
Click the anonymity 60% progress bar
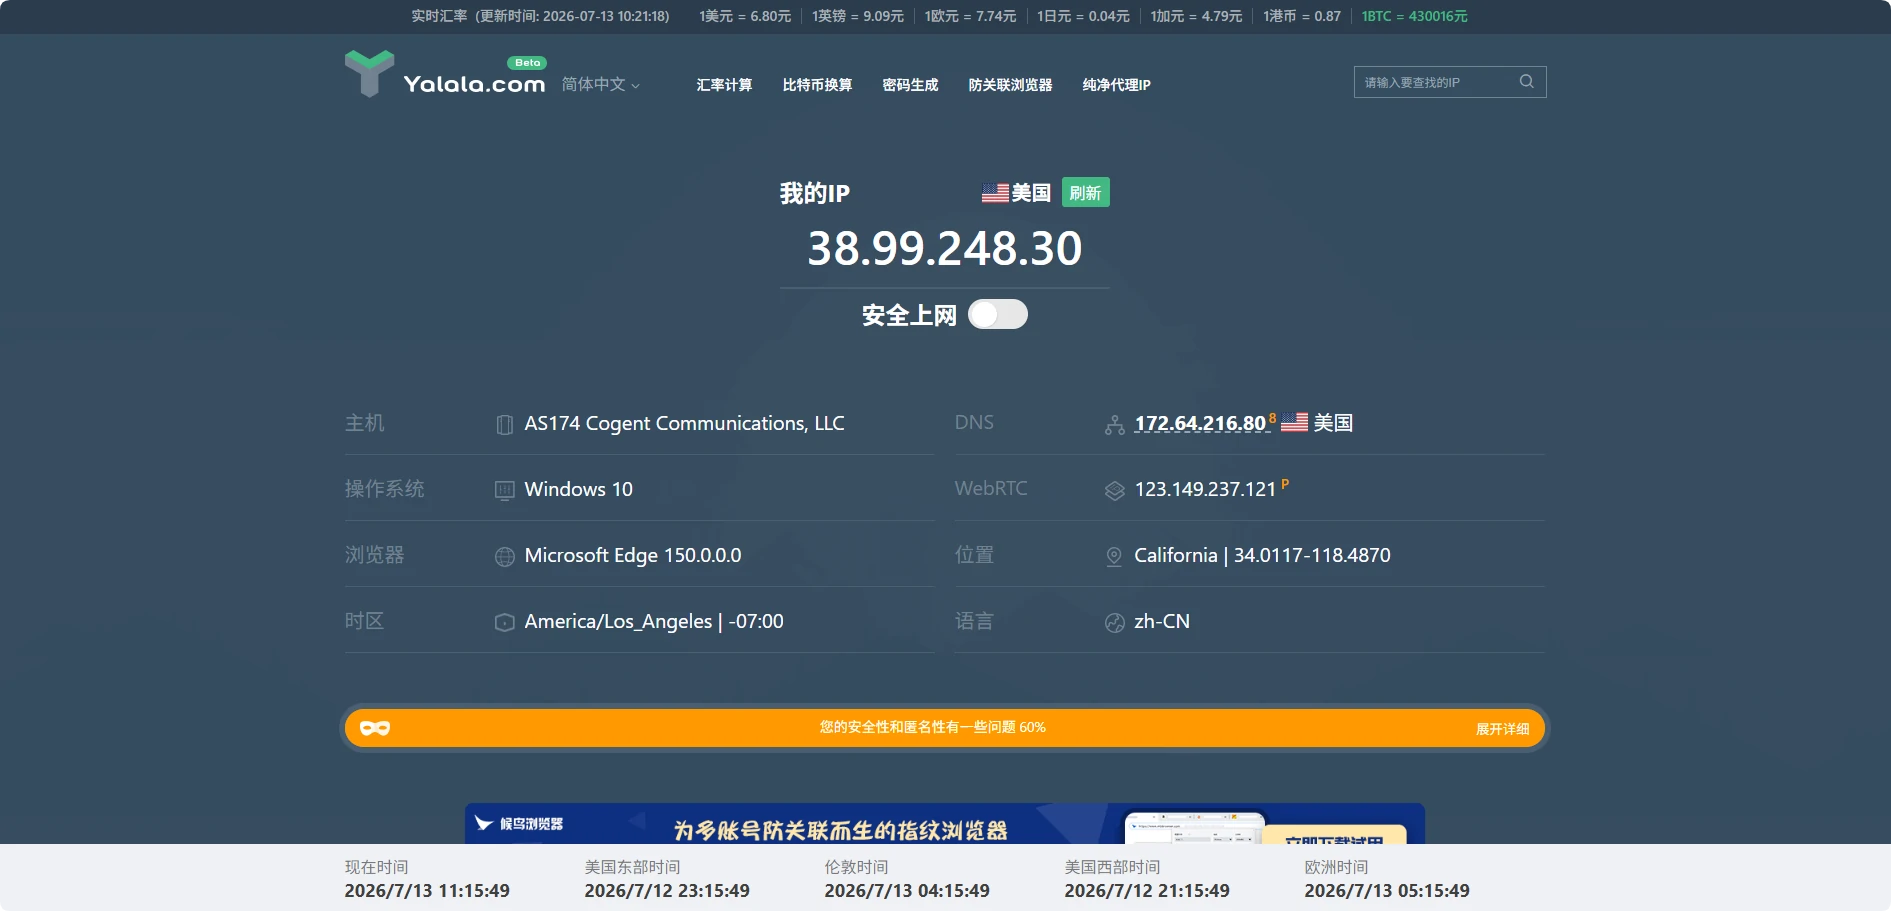click(944, 728)
